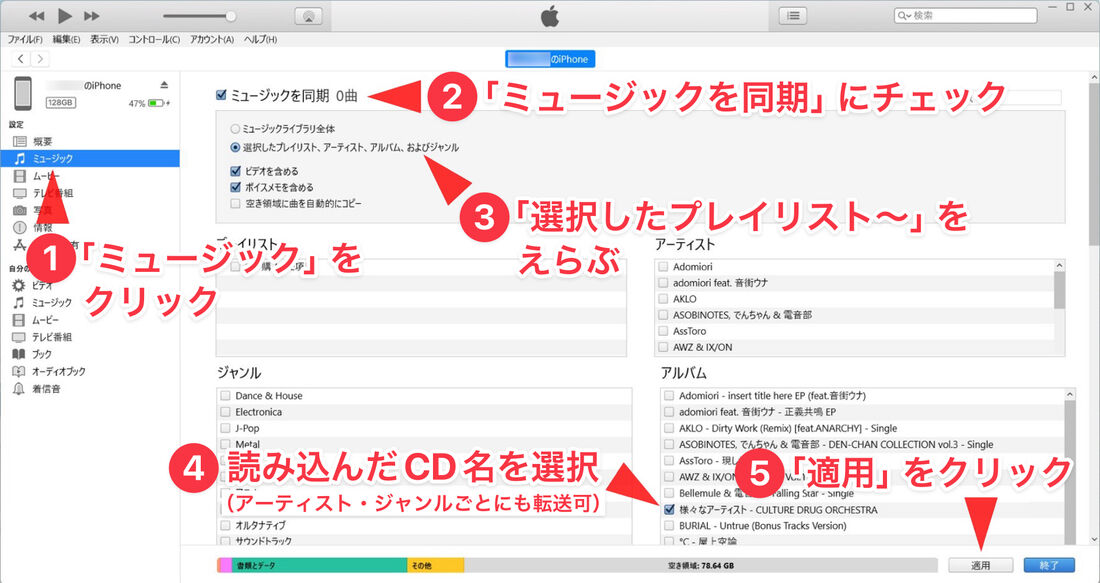
Task: Check the AKLO artist checkbox
Action: coord(663,299)
